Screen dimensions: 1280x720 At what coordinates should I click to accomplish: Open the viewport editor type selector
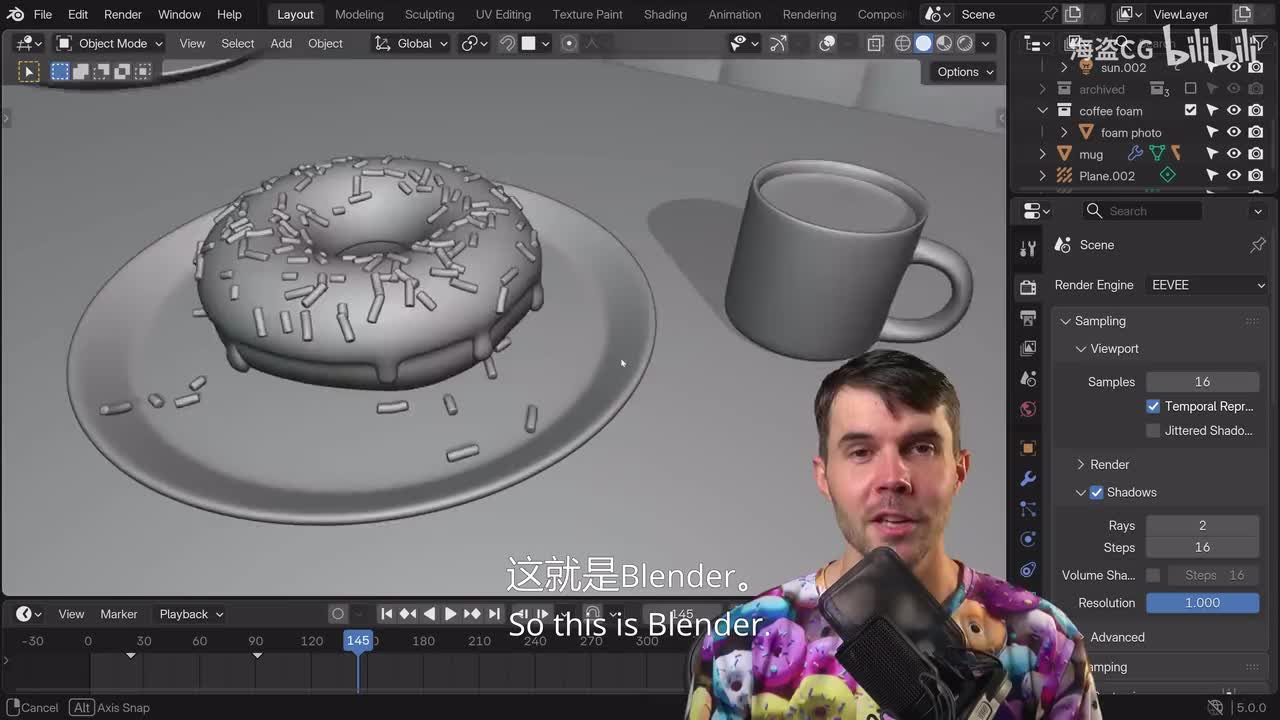coord(28,43)
